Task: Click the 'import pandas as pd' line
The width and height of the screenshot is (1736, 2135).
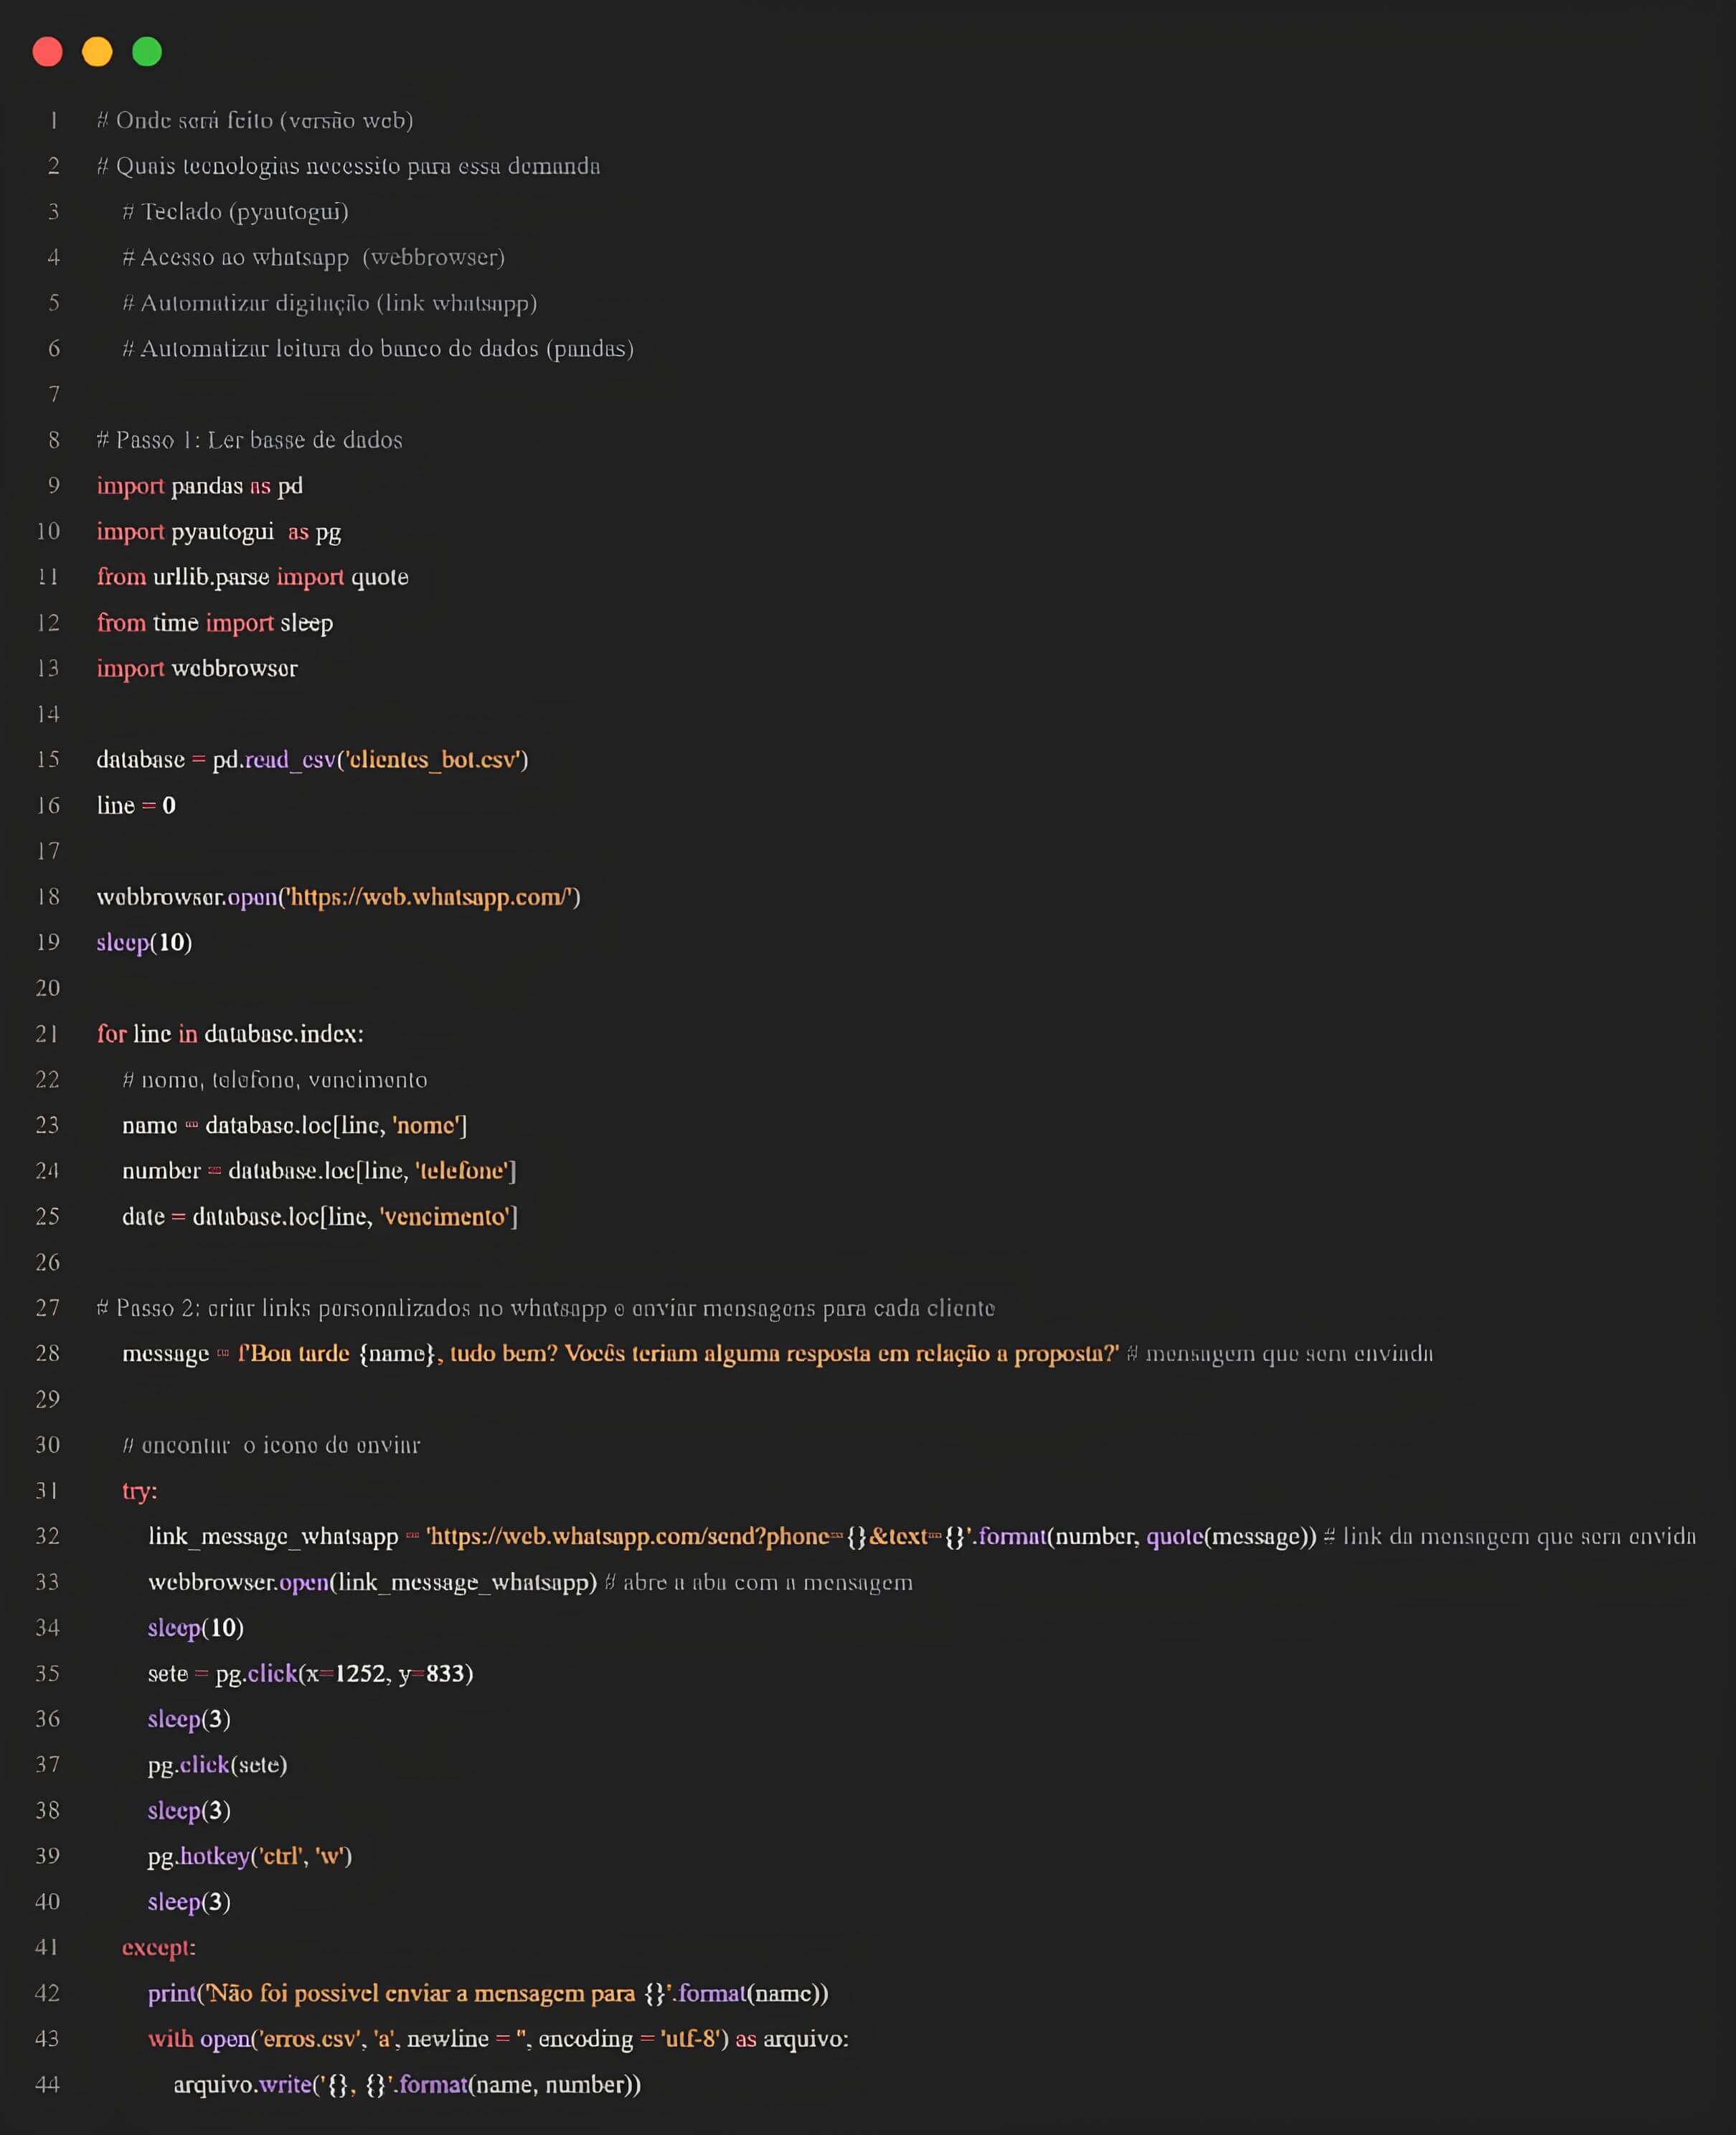Action: pyautogui.click(x=199, y=486)
